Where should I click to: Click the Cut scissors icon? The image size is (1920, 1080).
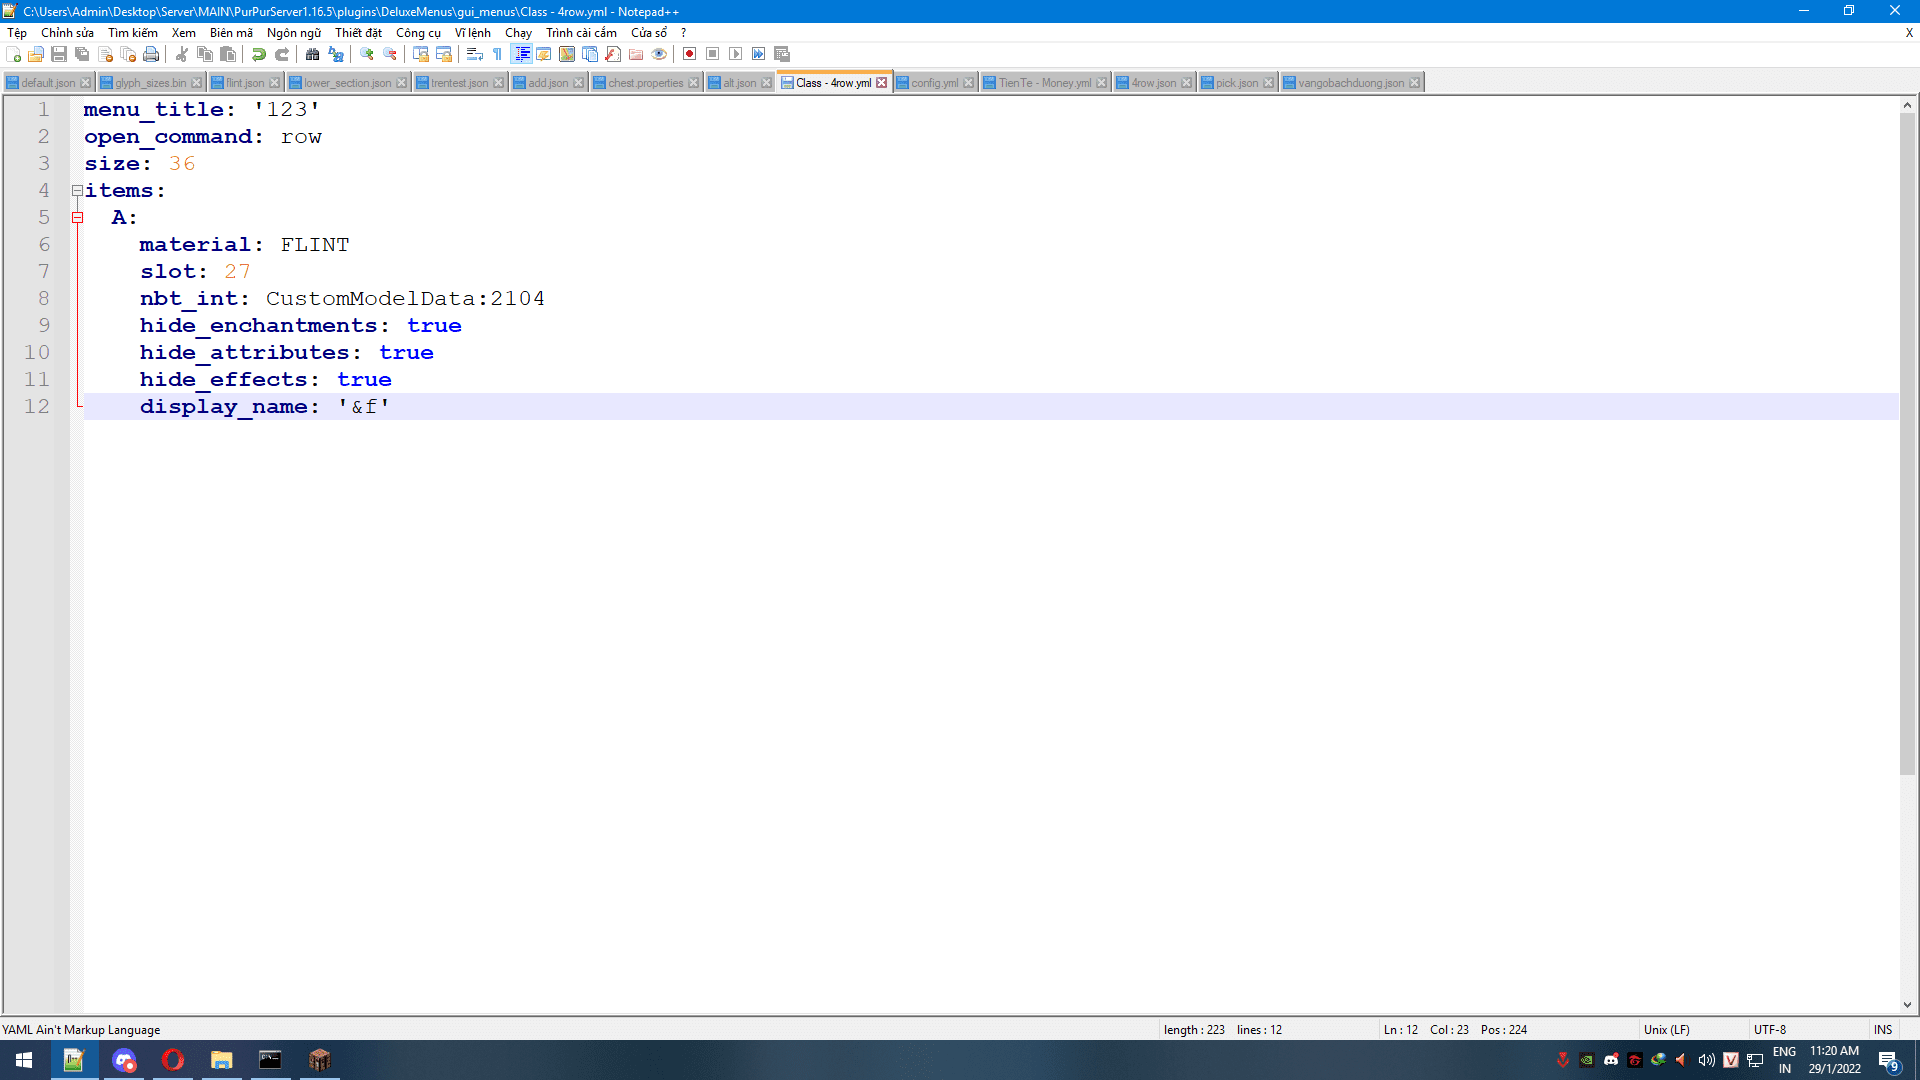pos(182,54)
